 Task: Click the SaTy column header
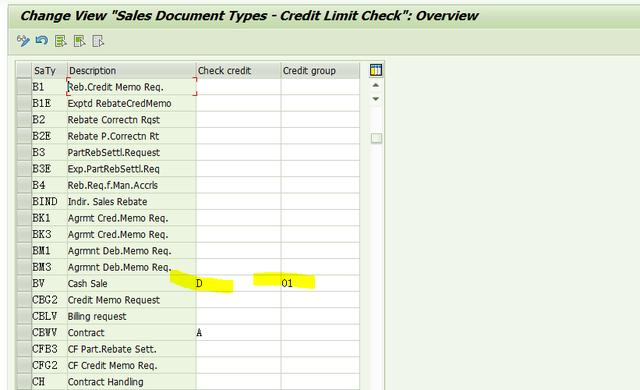(x=49, y=71)
